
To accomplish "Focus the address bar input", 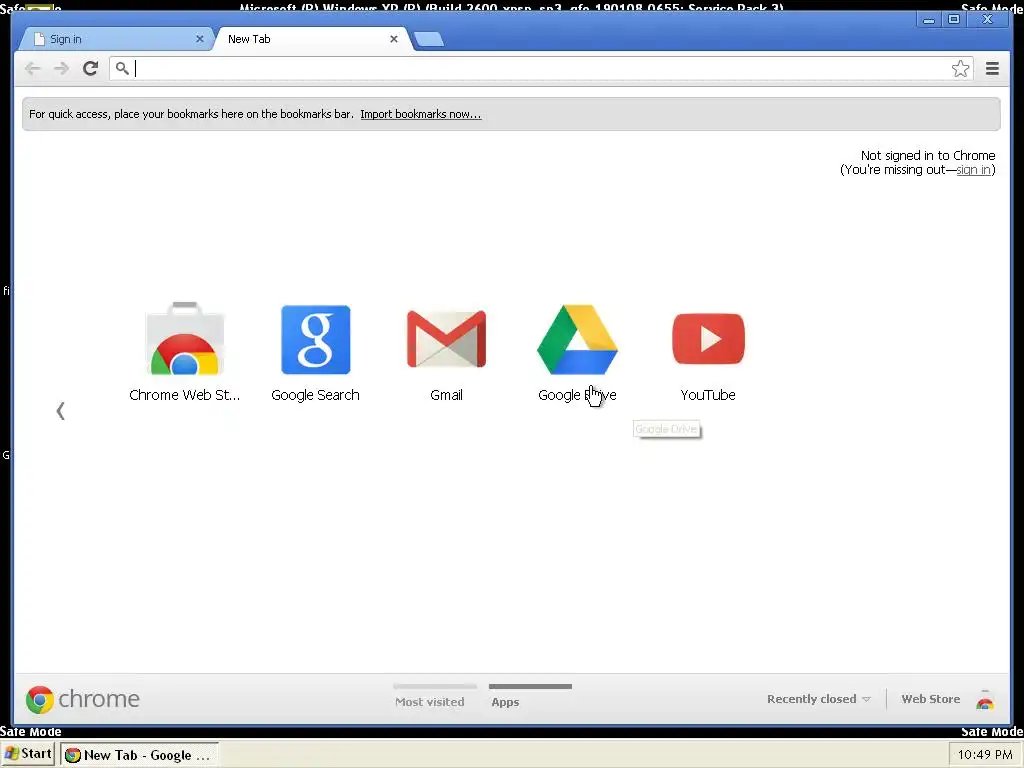I will (x=541, y=69).
